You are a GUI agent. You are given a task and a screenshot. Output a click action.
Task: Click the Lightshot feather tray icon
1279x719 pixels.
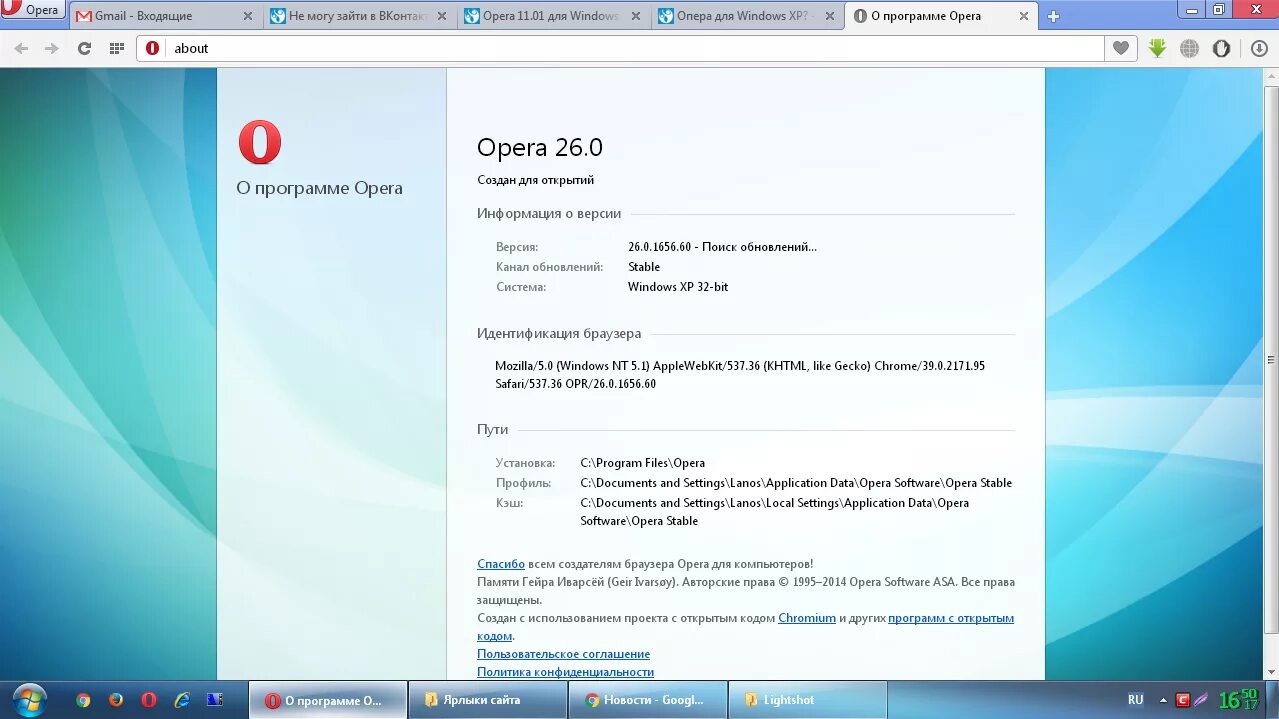coord(1201,700)
